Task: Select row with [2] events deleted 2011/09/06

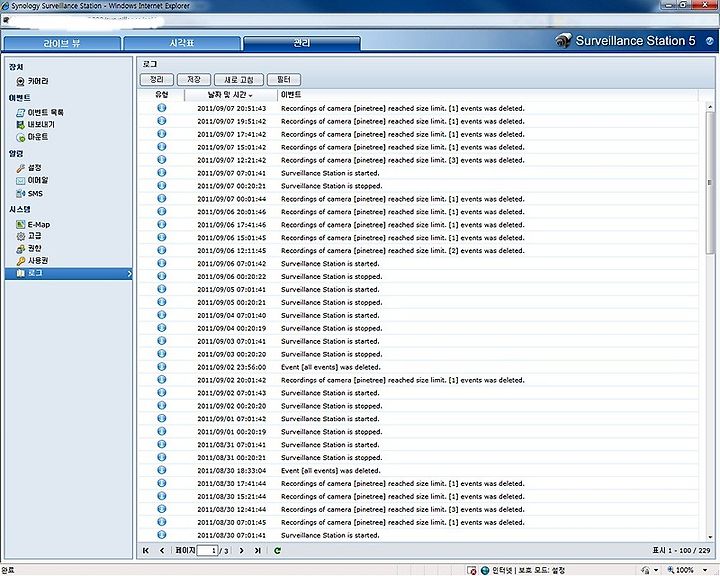Action: point(419,250)
